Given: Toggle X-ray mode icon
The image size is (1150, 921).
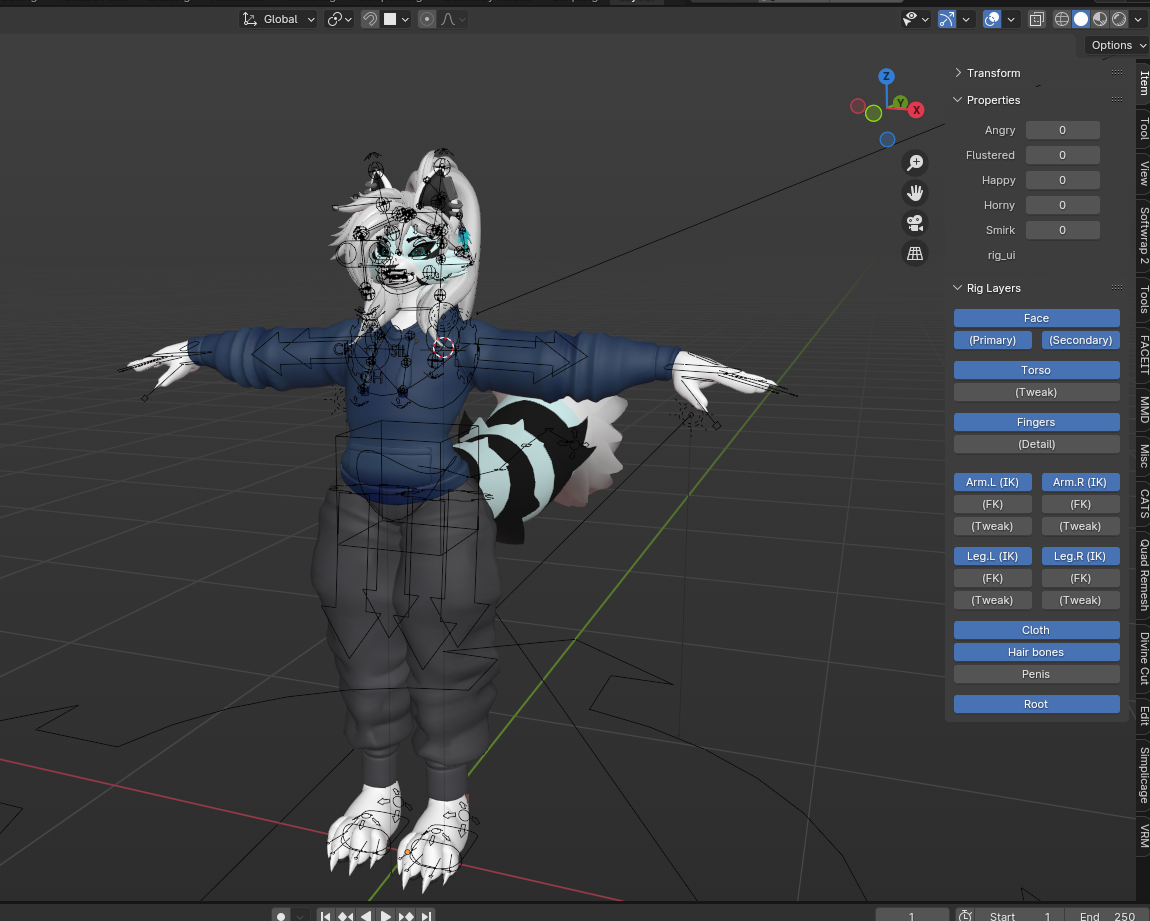Looking at the screenshot, I should click(x=1036, y=19).
